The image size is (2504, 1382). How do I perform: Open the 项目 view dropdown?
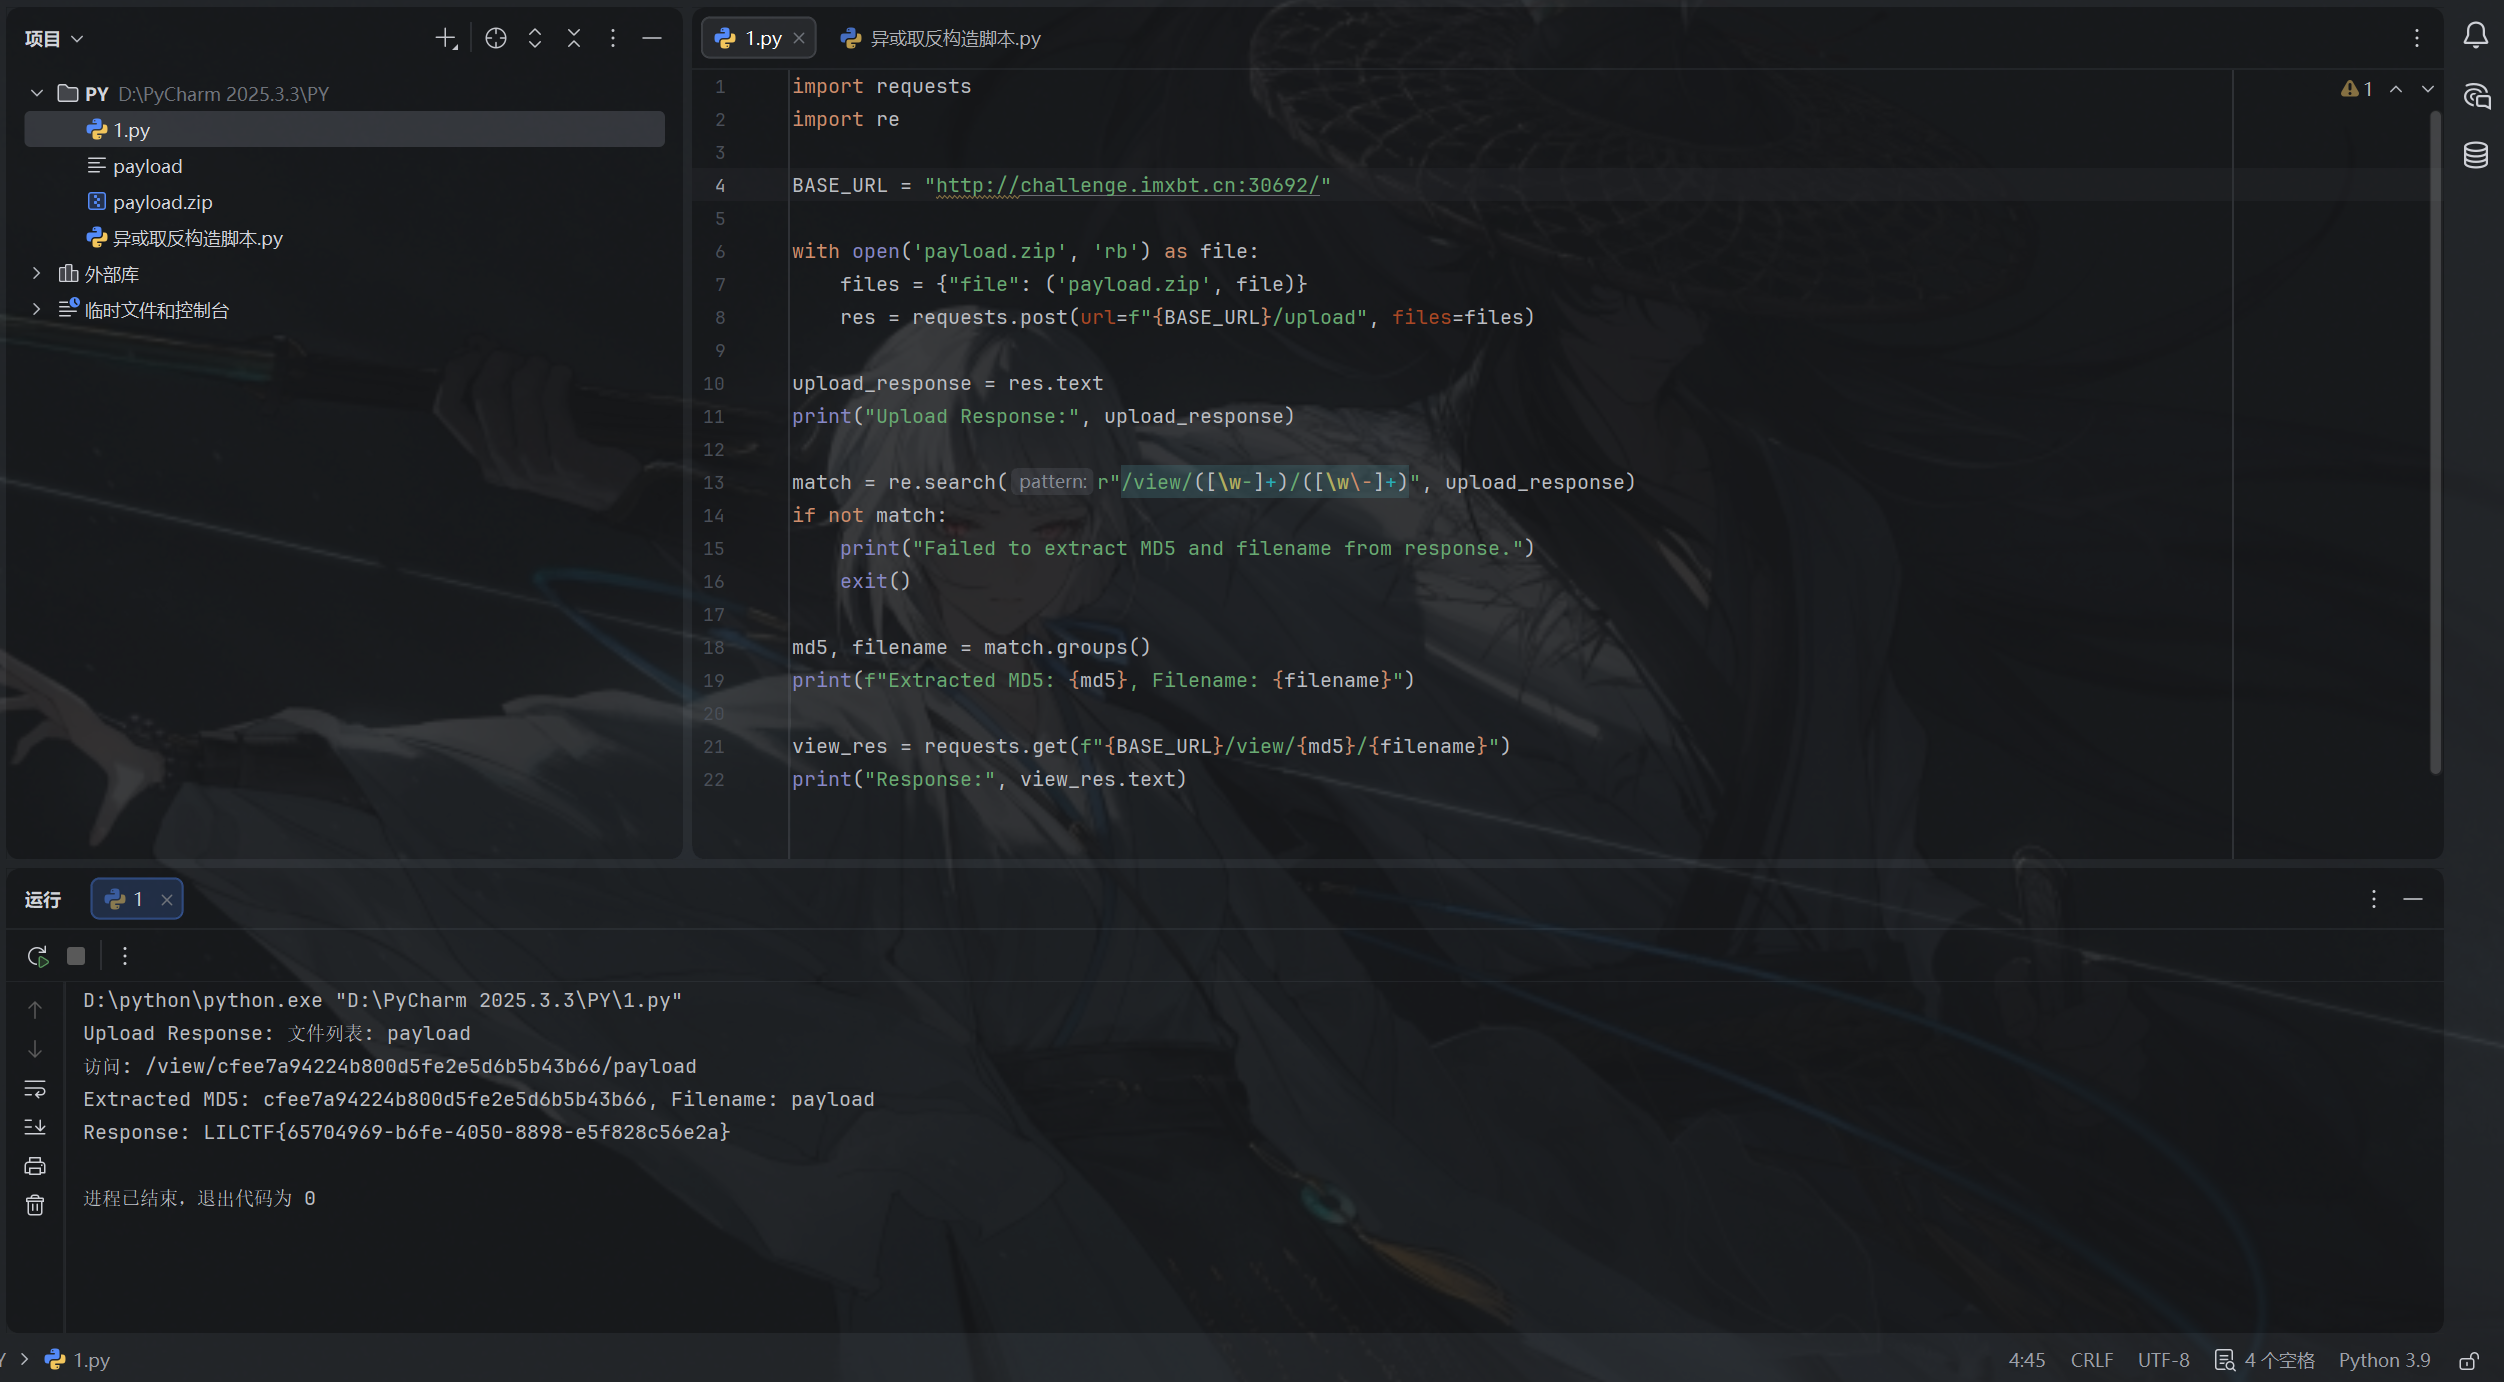54,38
